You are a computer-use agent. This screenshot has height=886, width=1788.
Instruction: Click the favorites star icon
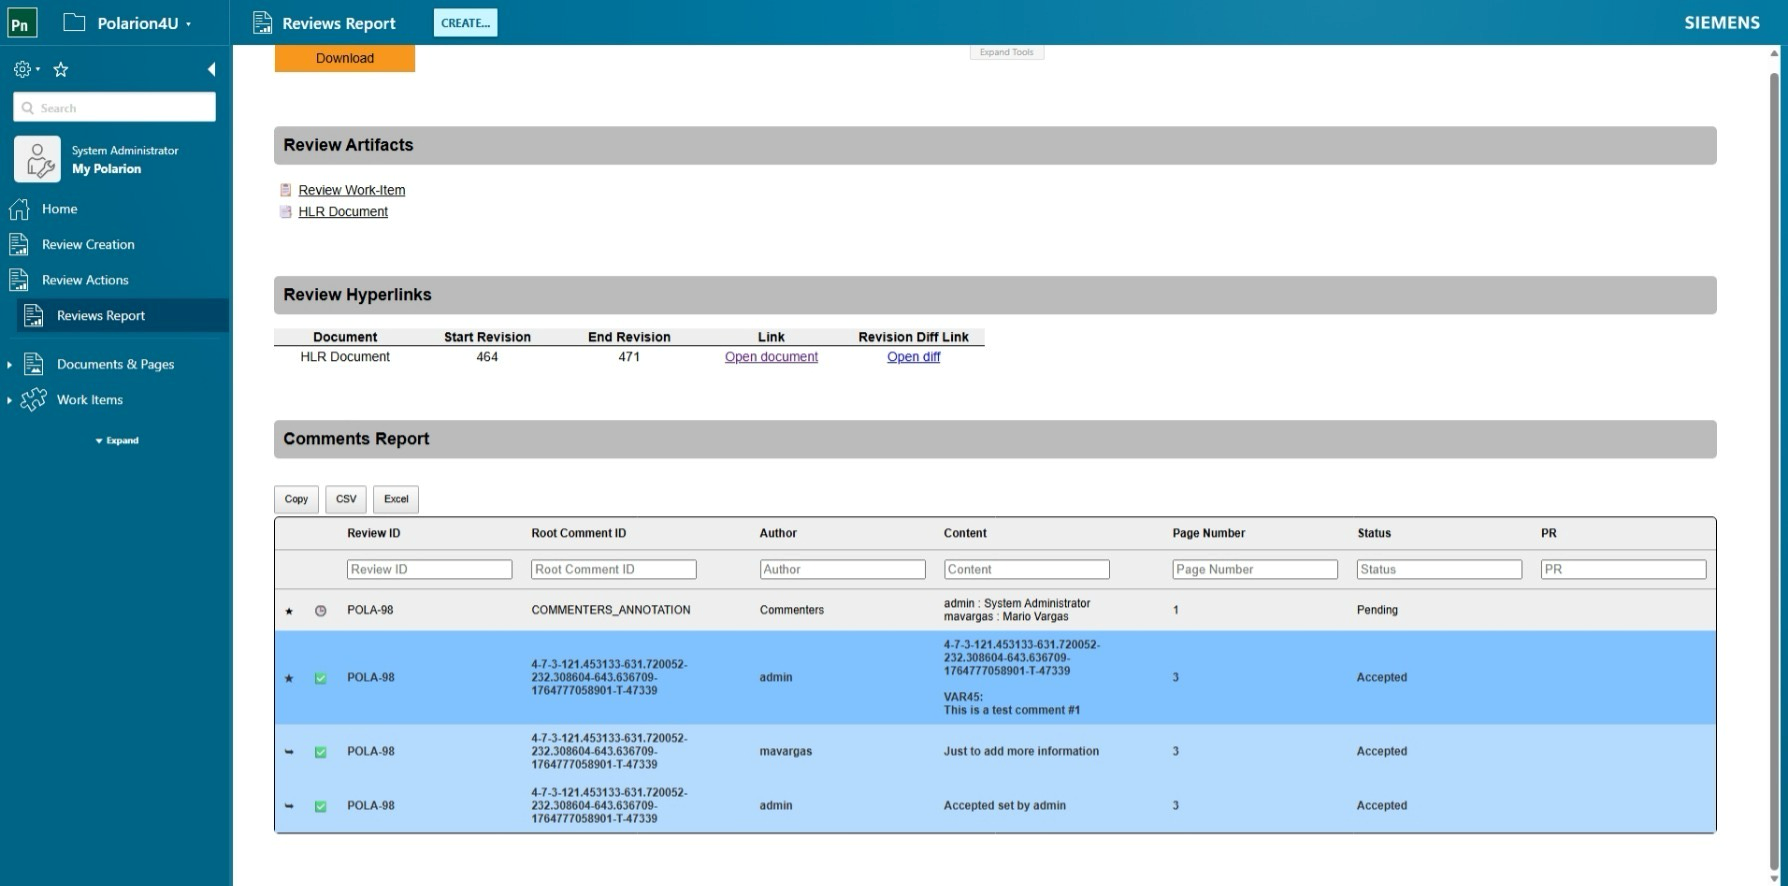point(61,69)
